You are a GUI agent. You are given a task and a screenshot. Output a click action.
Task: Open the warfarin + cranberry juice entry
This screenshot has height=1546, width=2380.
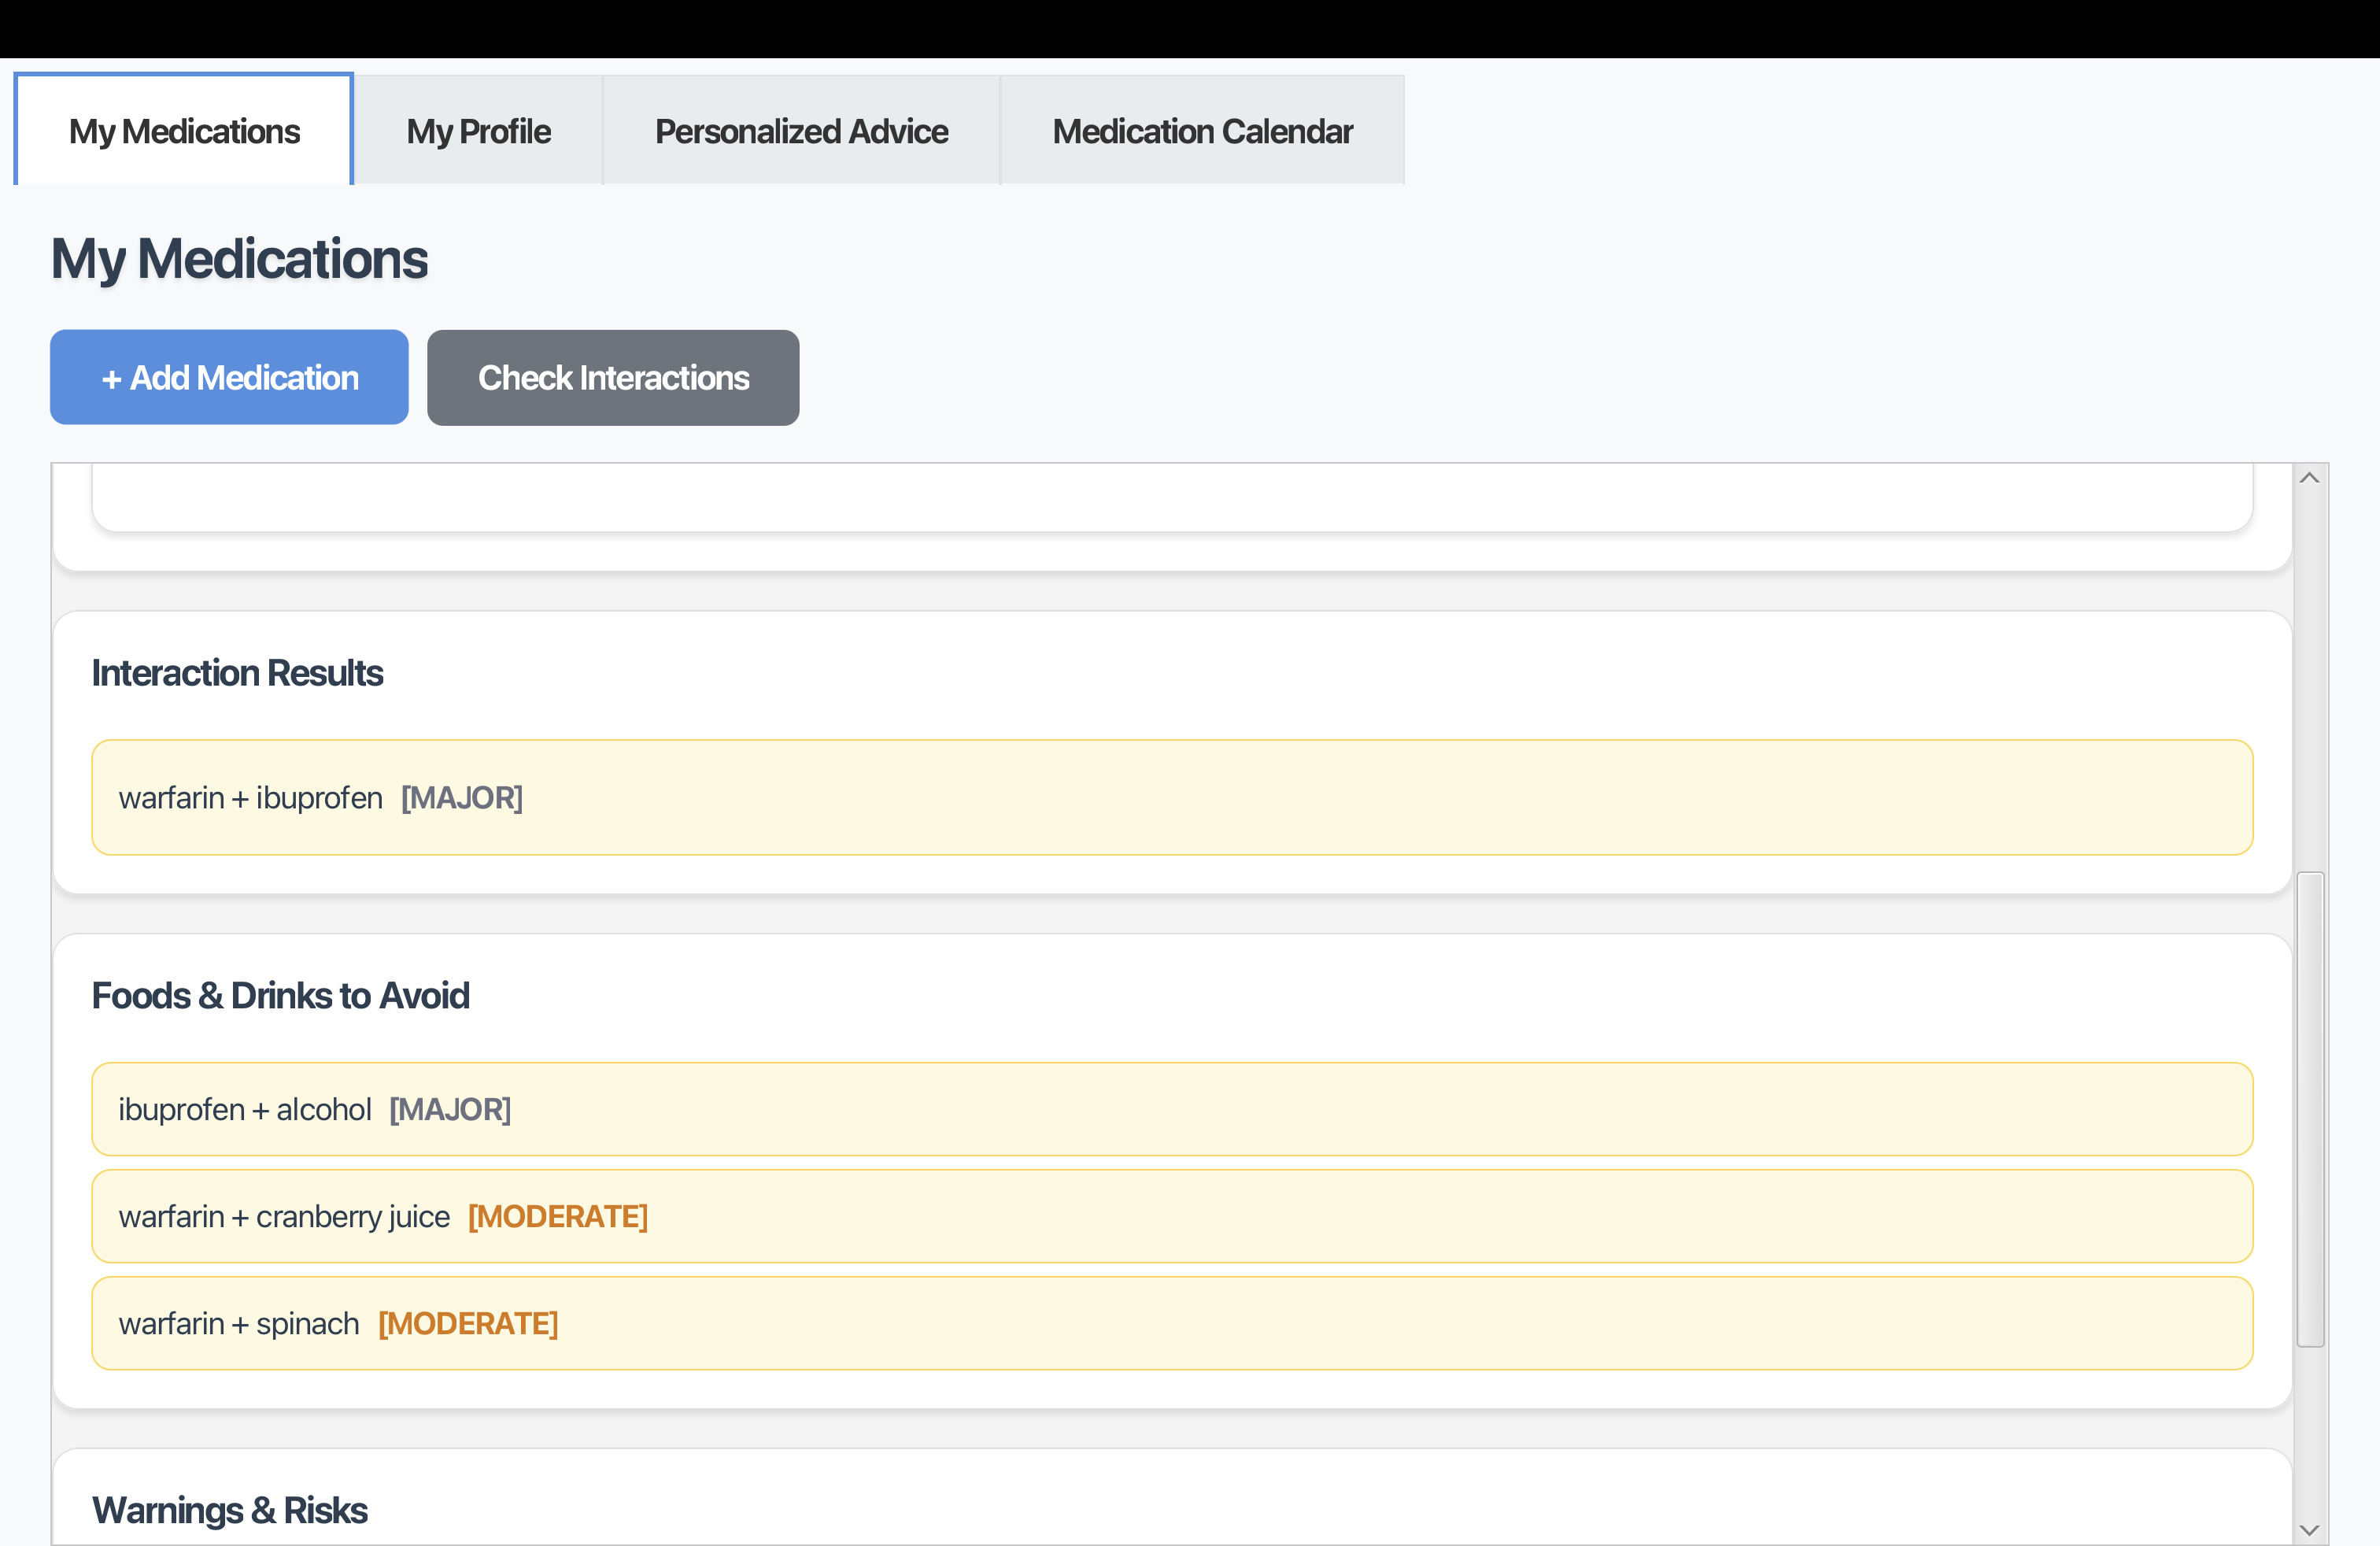click(x=1171, y=1216)
